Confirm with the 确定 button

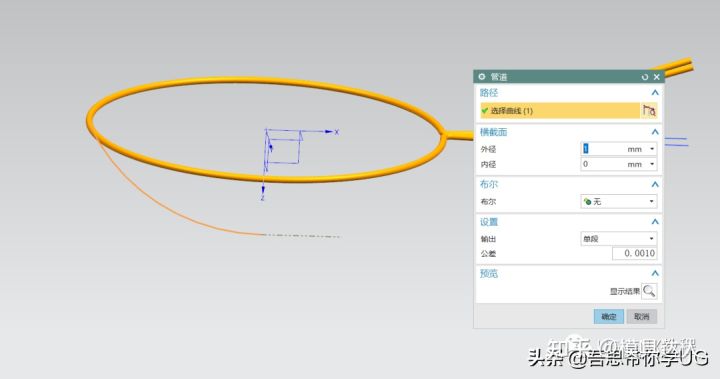(x=608, y=317)
